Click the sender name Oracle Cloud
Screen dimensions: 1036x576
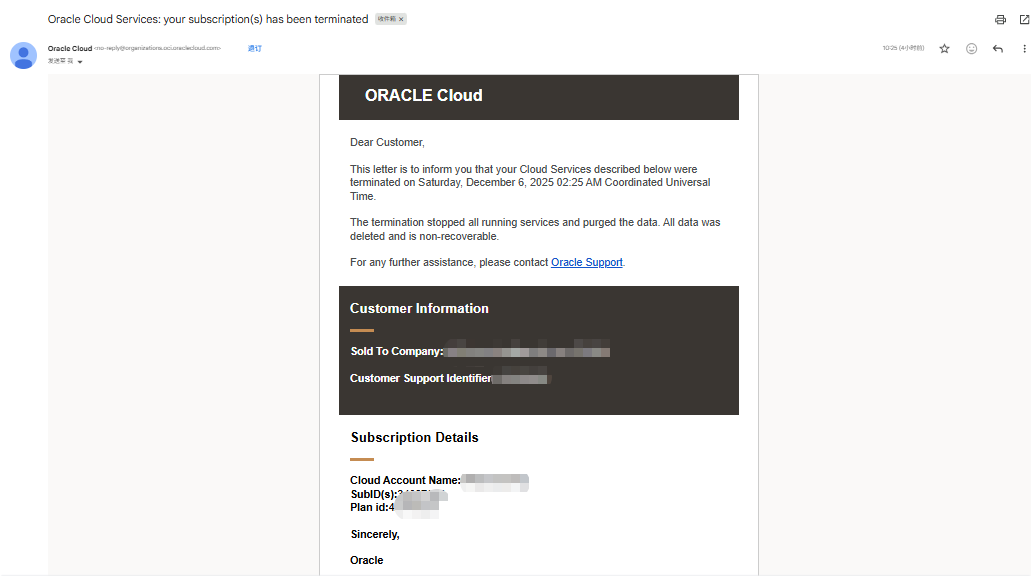click(x=70, y=48)
